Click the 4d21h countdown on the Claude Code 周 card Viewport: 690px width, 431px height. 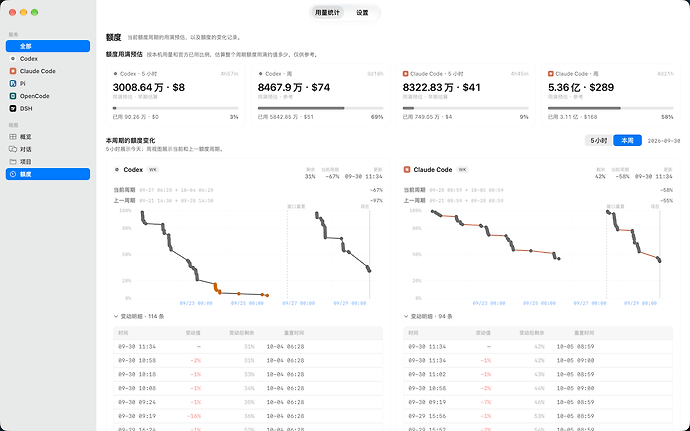click(x=665, y=74)
